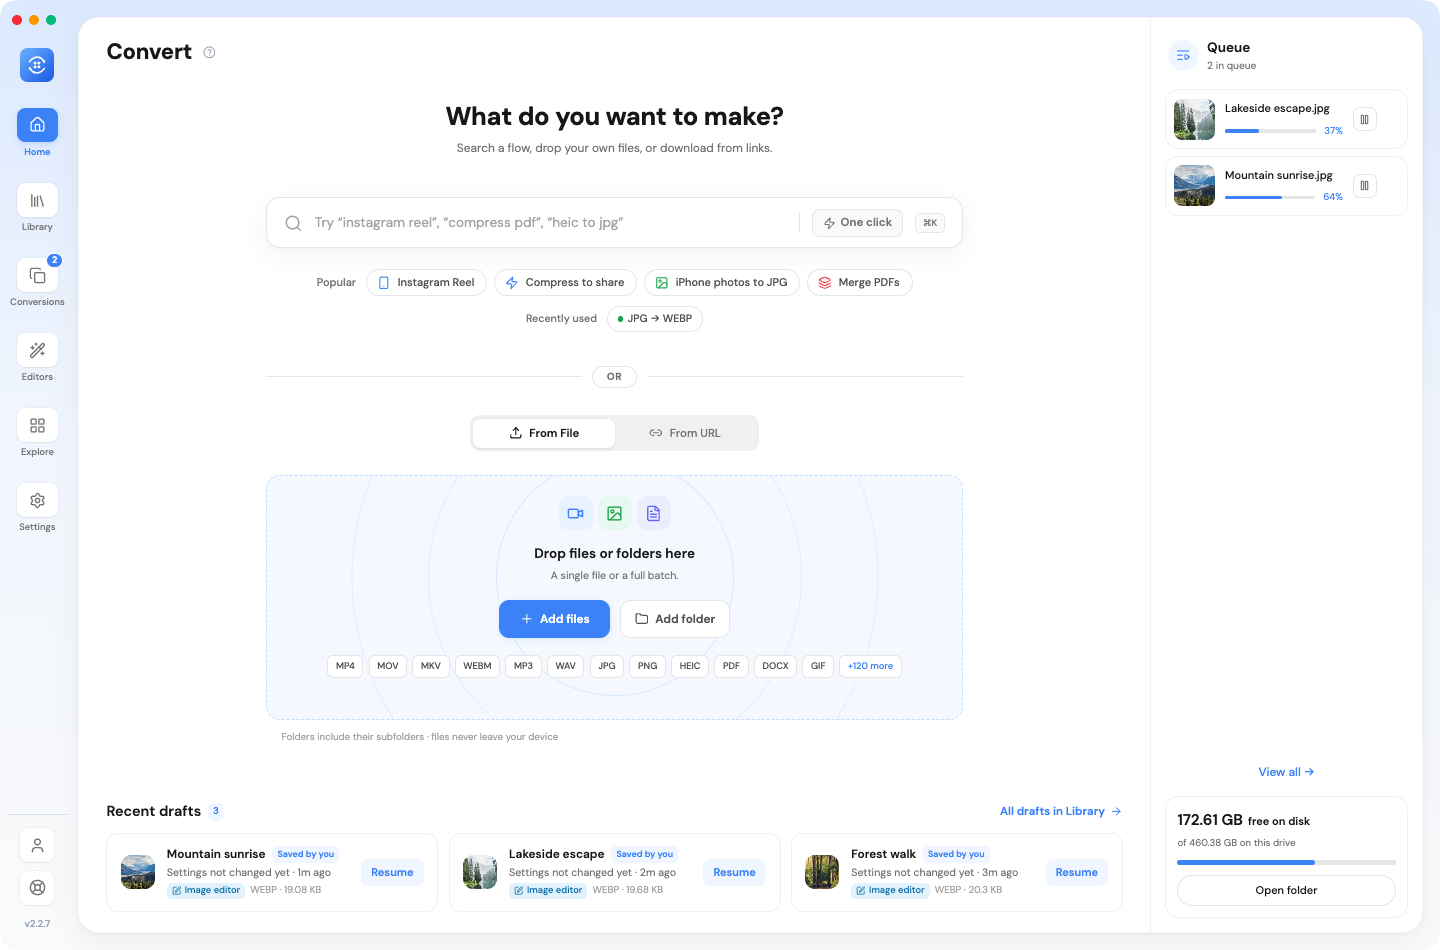This screenshot has height=950, width=1440.
Task: Click the Forest walk draft thumbnail
Action: 822,872
